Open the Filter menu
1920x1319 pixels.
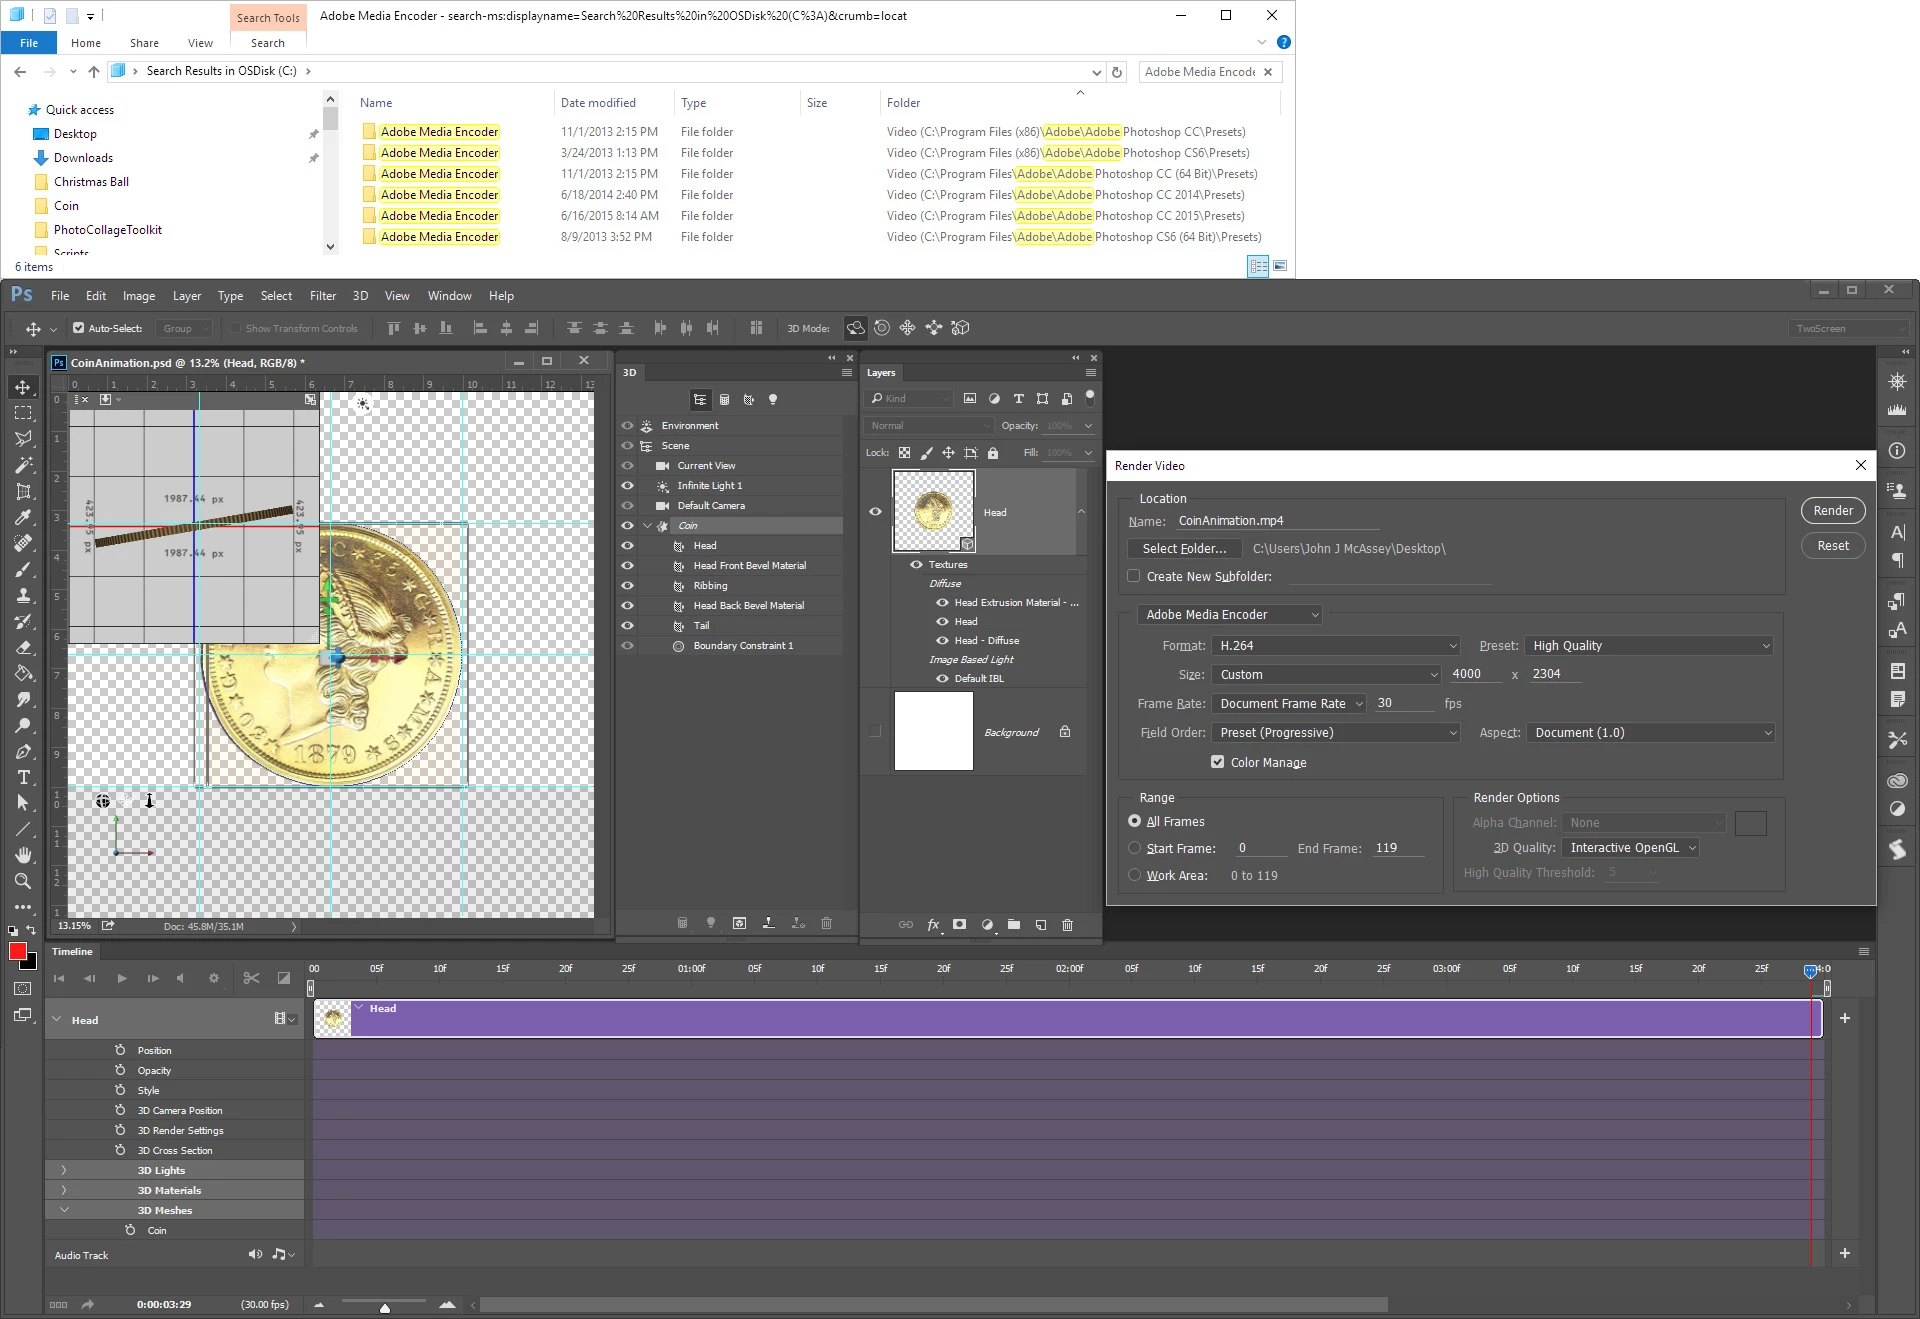tap(322, 296)
